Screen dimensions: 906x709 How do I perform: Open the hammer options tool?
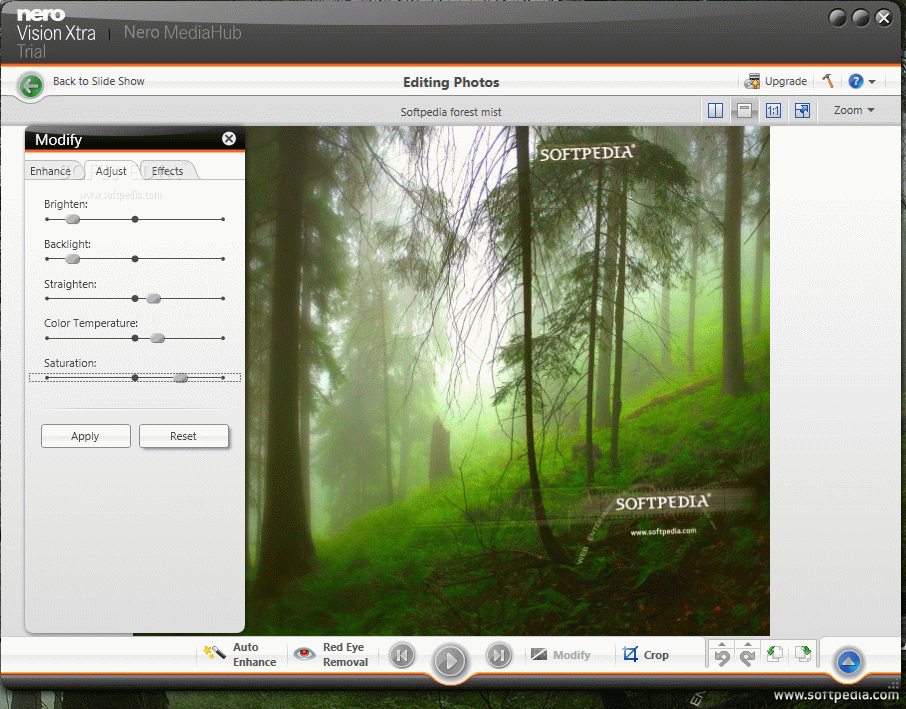827,81
